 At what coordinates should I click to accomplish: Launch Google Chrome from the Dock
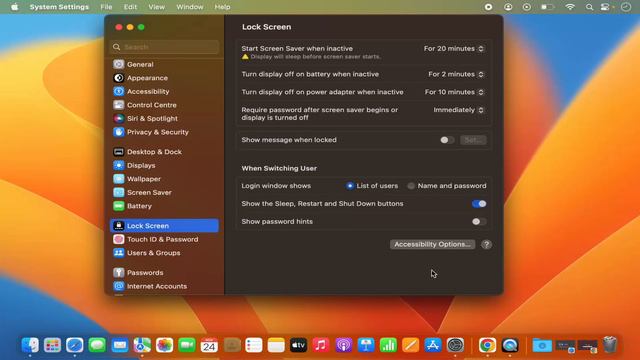487,345
